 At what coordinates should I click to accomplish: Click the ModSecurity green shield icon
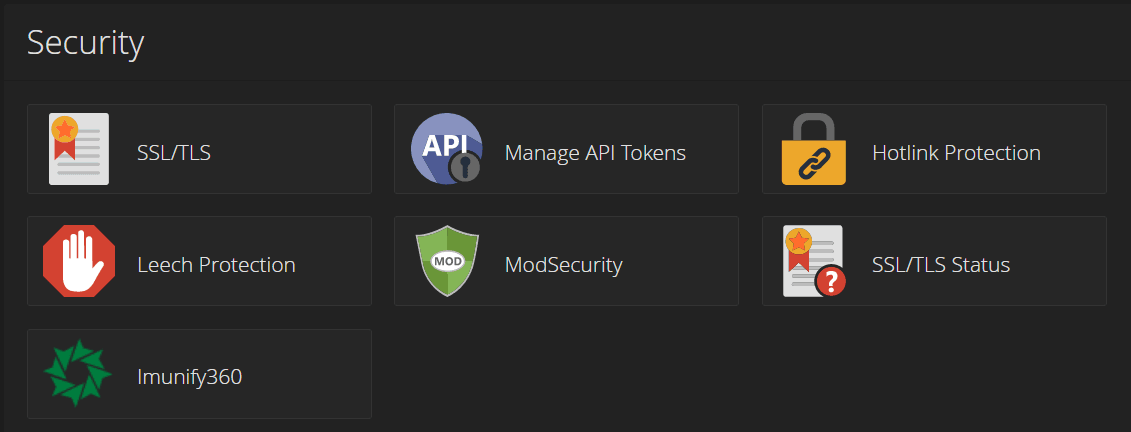(x=446, y=262)
